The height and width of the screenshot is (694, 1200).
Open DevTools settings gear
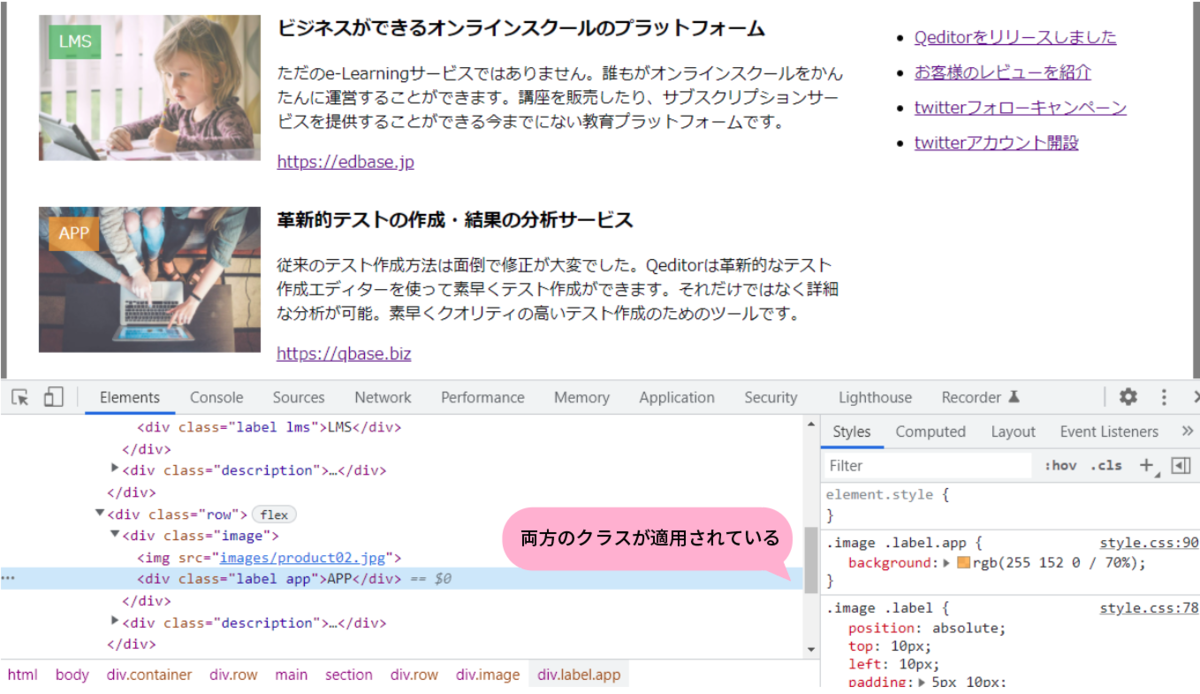click(1128, 397)
